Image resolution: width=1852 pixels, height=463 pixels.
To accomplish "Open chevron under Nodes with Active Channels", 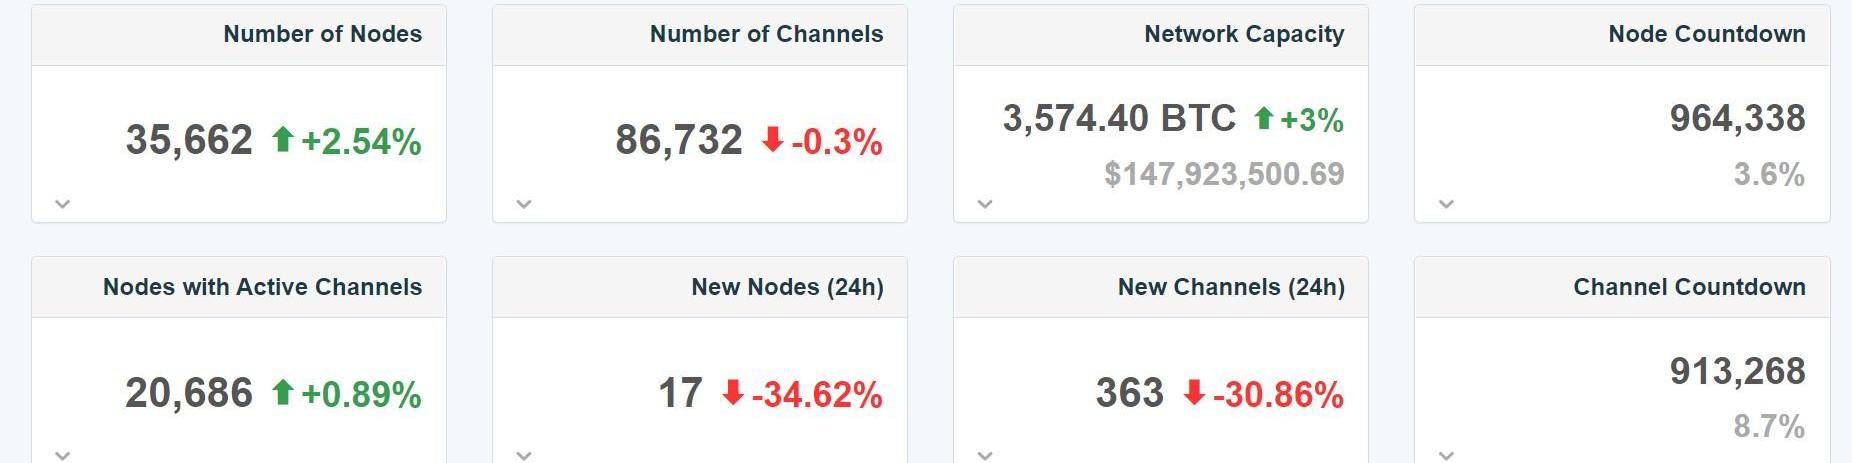I will click(x=63, y=455).
